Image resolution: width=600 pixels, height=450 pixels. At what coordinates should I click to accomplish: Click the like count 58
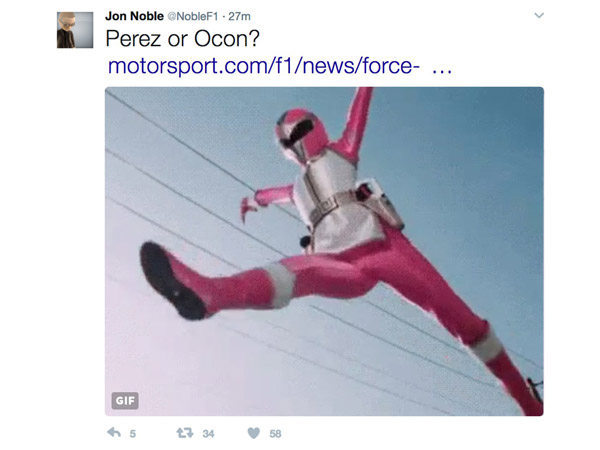tap(275, 434)
